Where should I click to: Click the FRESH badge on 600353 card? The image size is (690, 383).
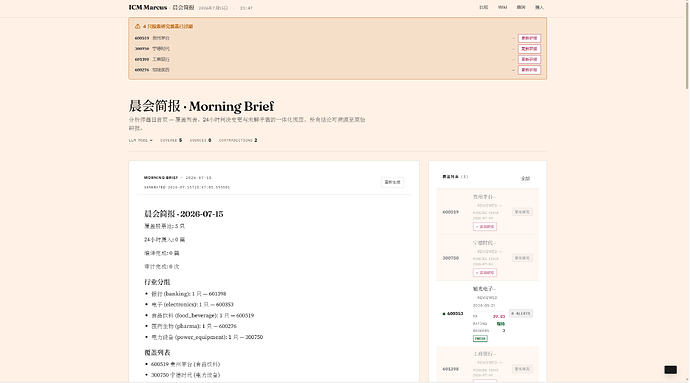point(480,339)
